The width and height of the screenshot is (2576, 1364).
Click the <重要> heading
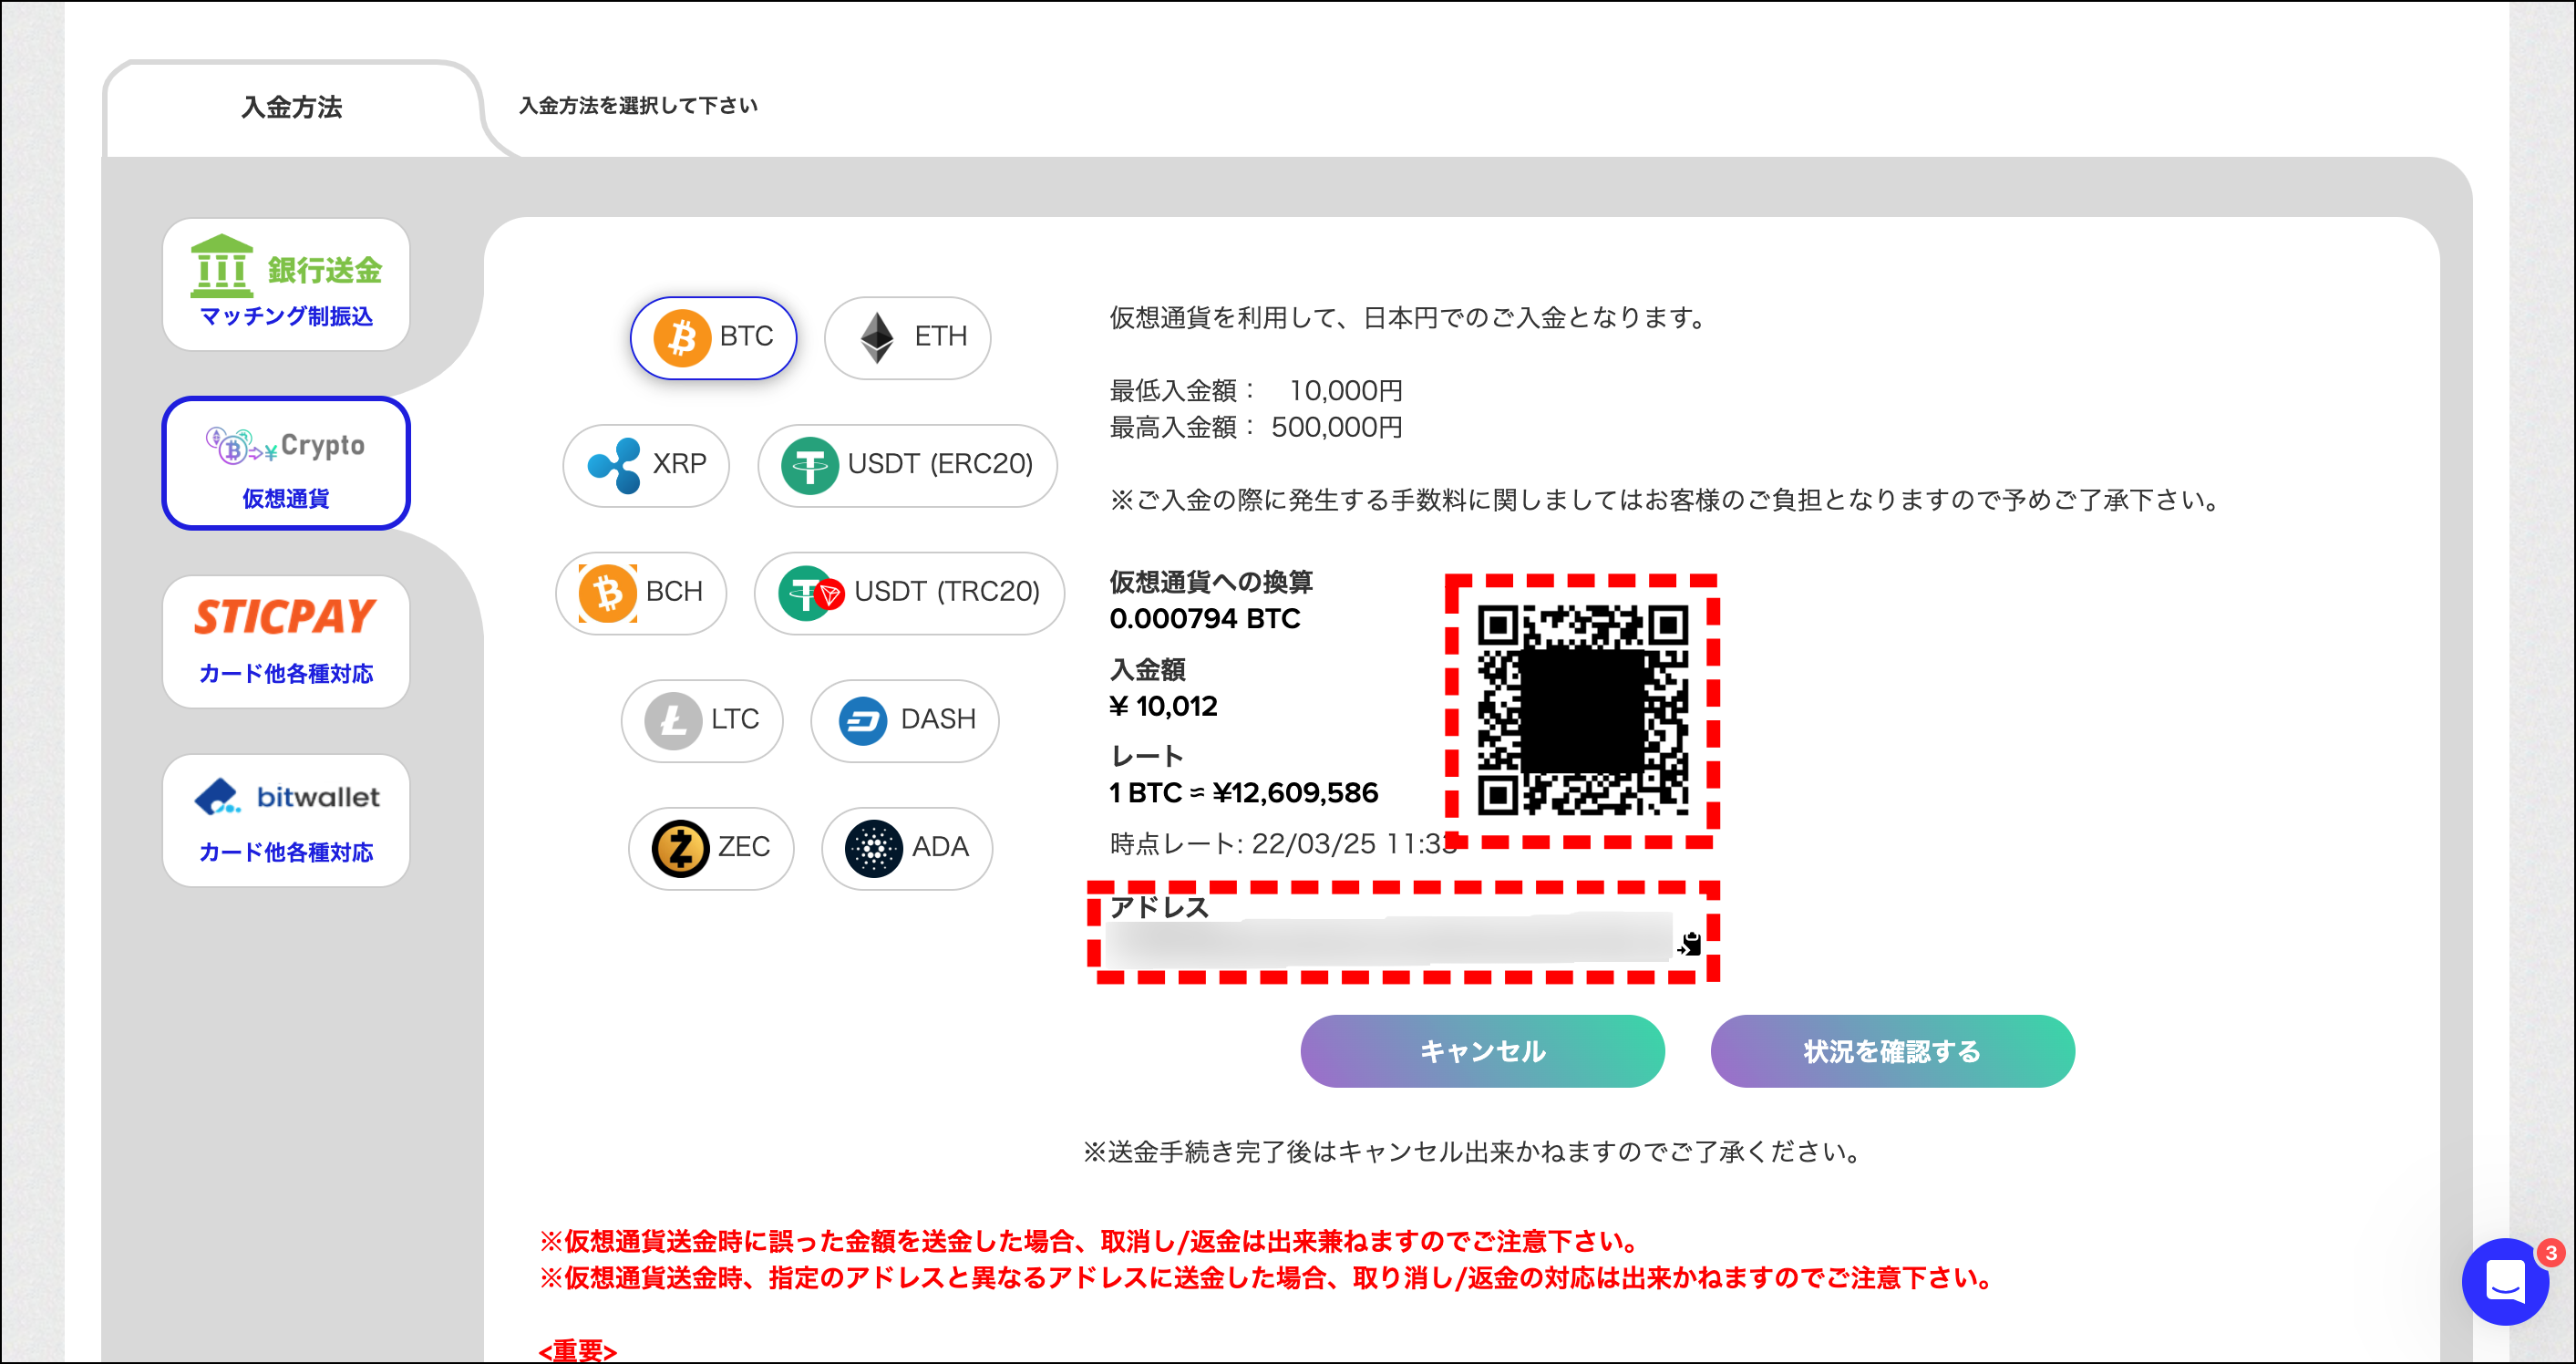578,1350
